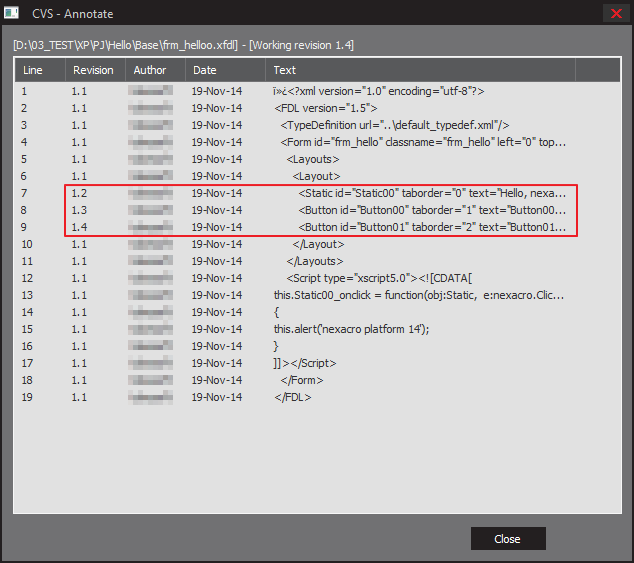
Task: Select line 4 Form frm_hello row
Action: coord(424,142)
